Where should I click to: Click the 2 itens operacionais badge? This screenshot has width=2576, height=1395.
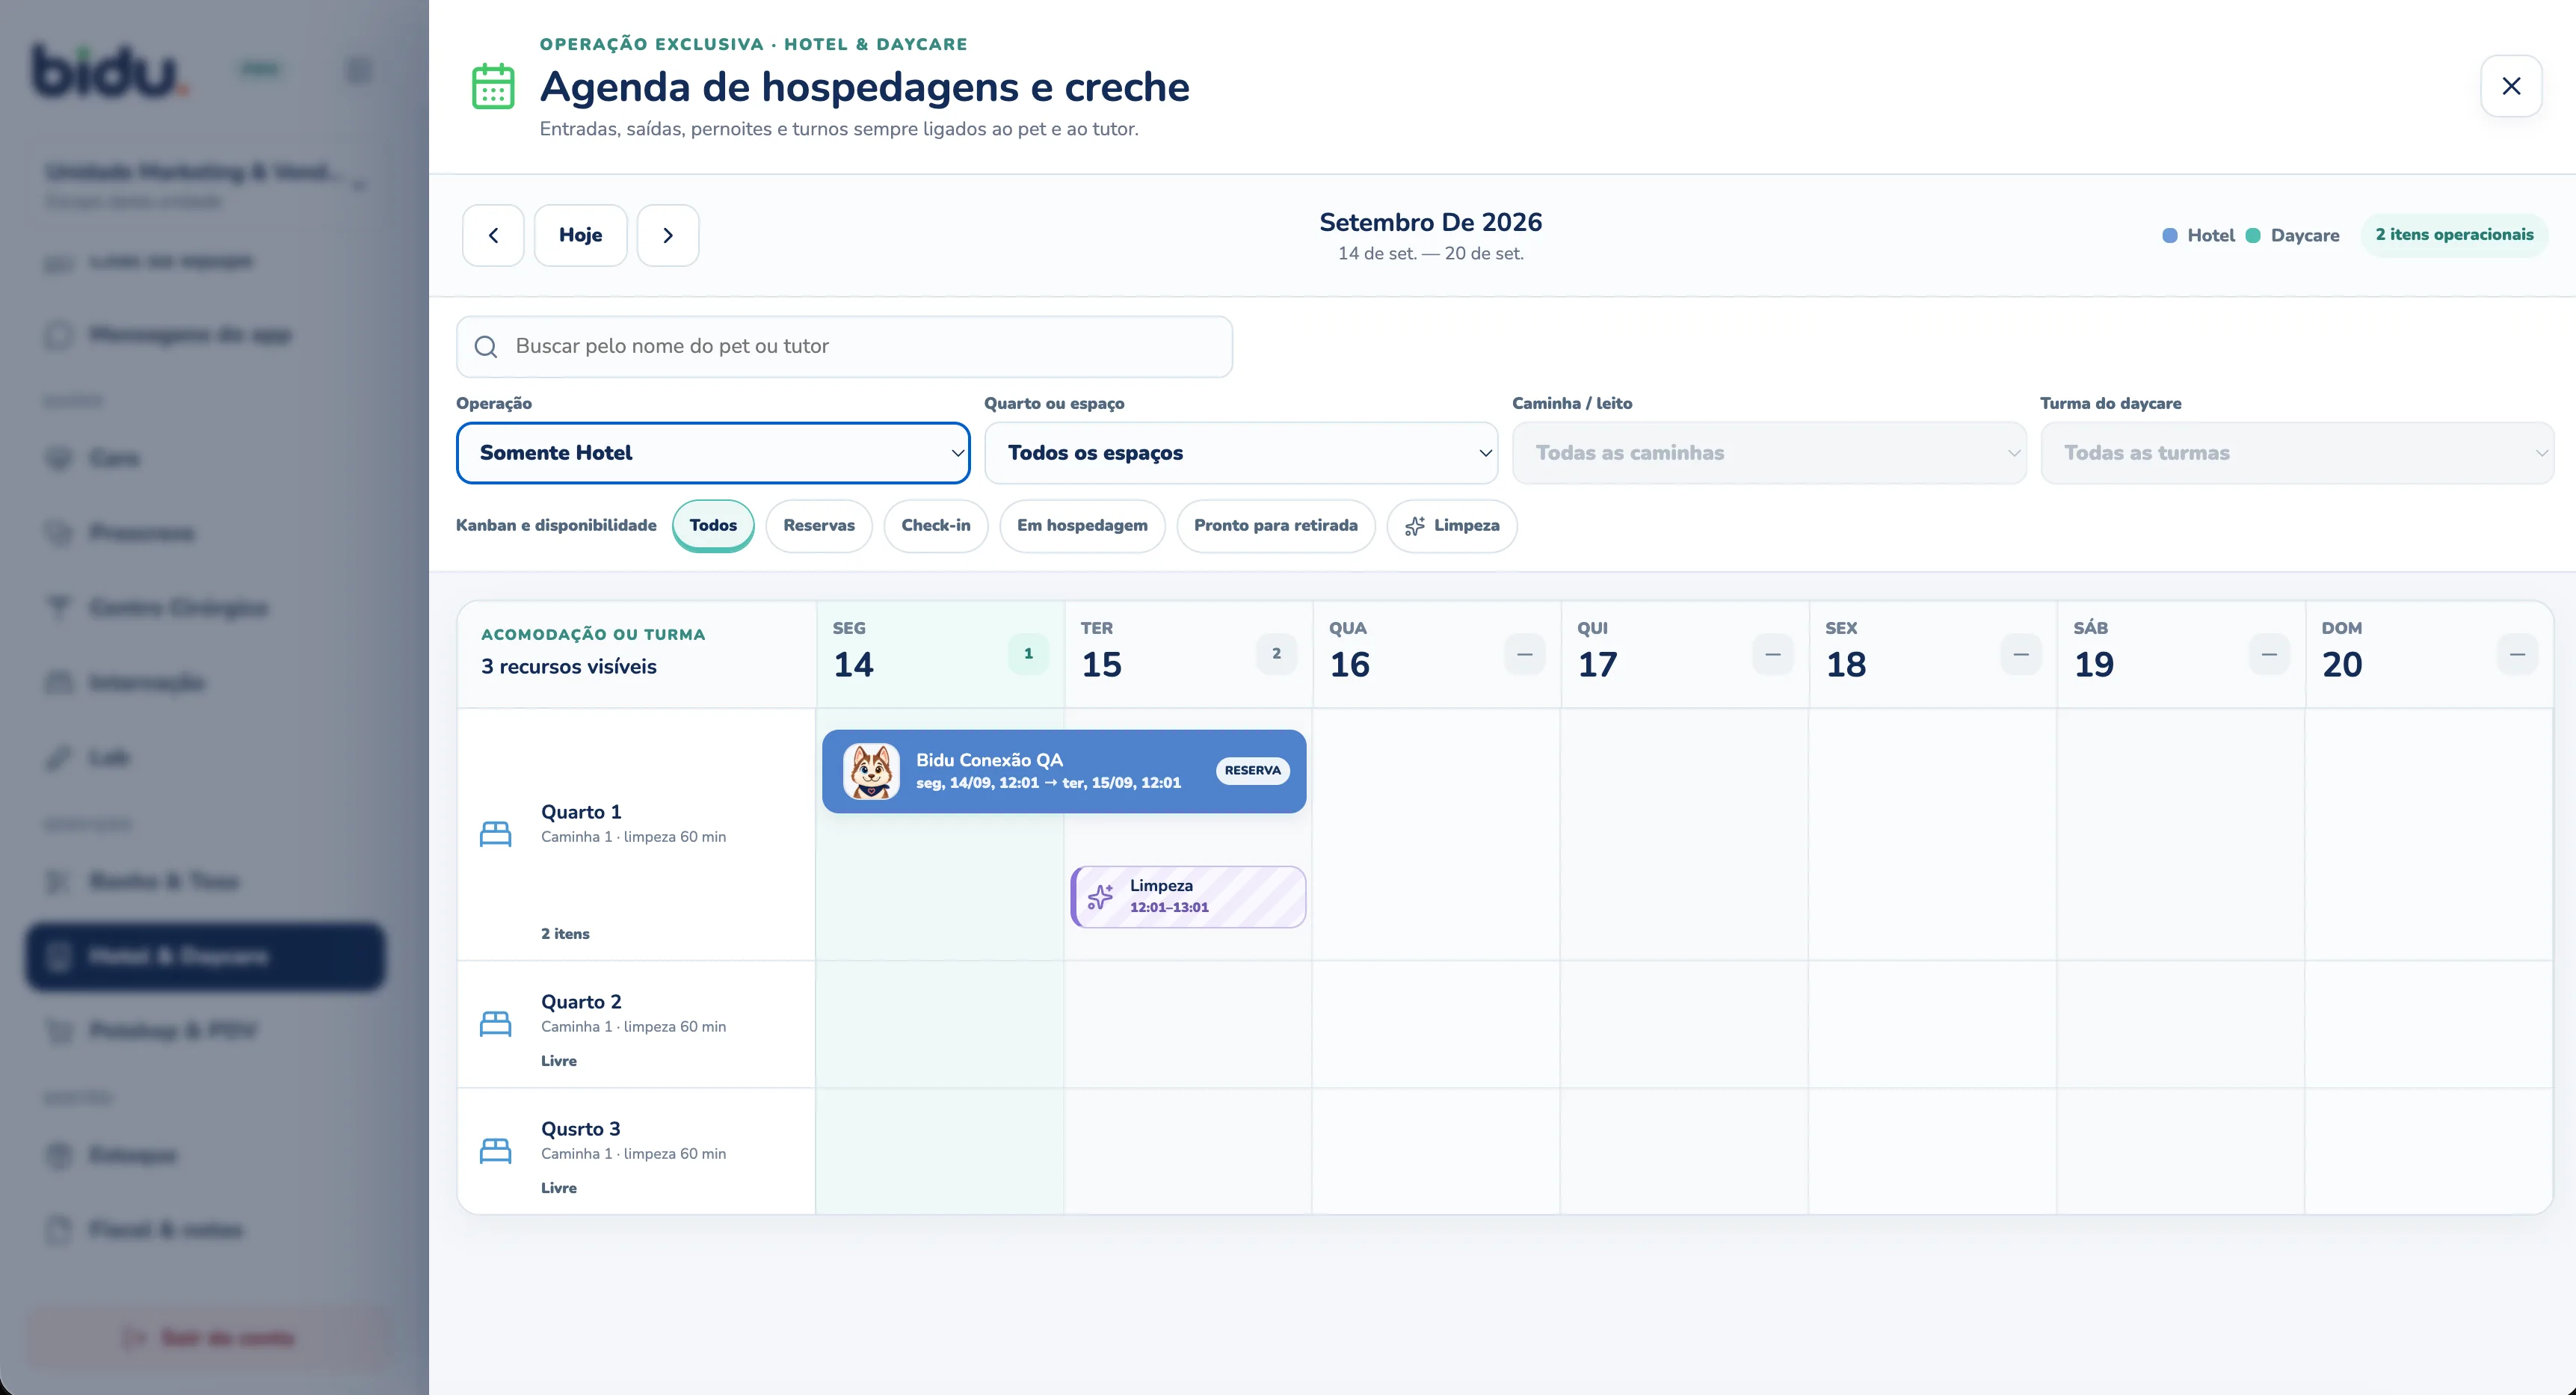click(2454, 235)
